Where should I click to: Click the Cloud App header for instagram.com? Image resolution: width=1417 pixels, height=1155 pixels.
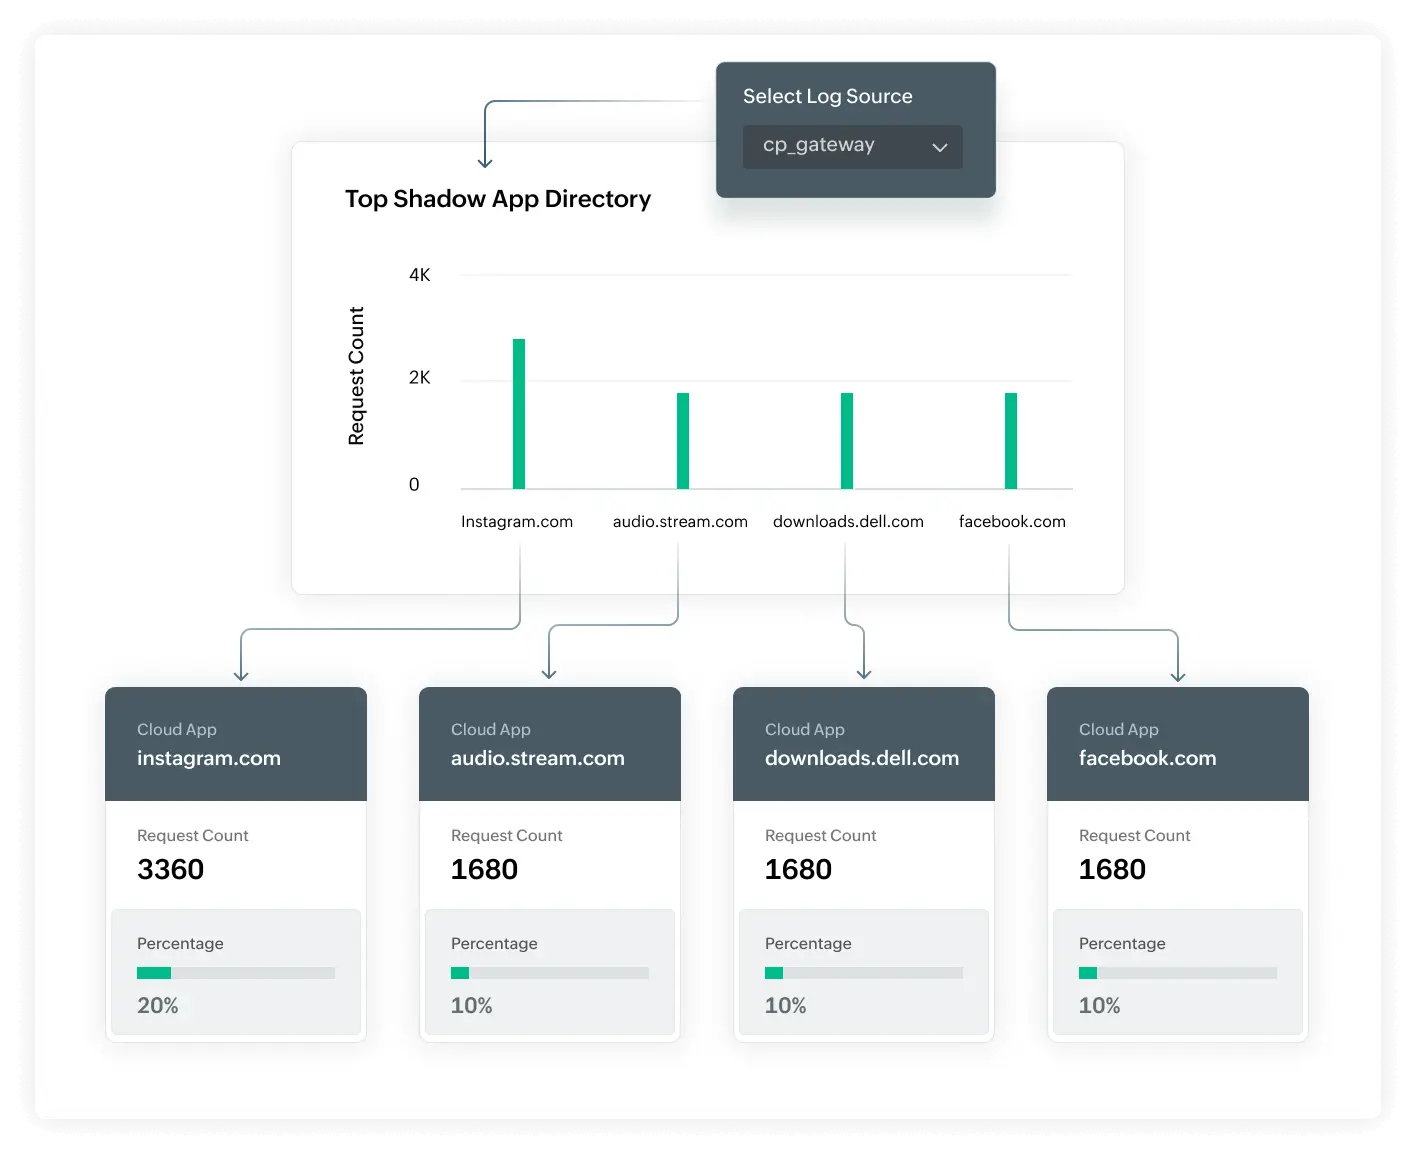coord(236,745)
